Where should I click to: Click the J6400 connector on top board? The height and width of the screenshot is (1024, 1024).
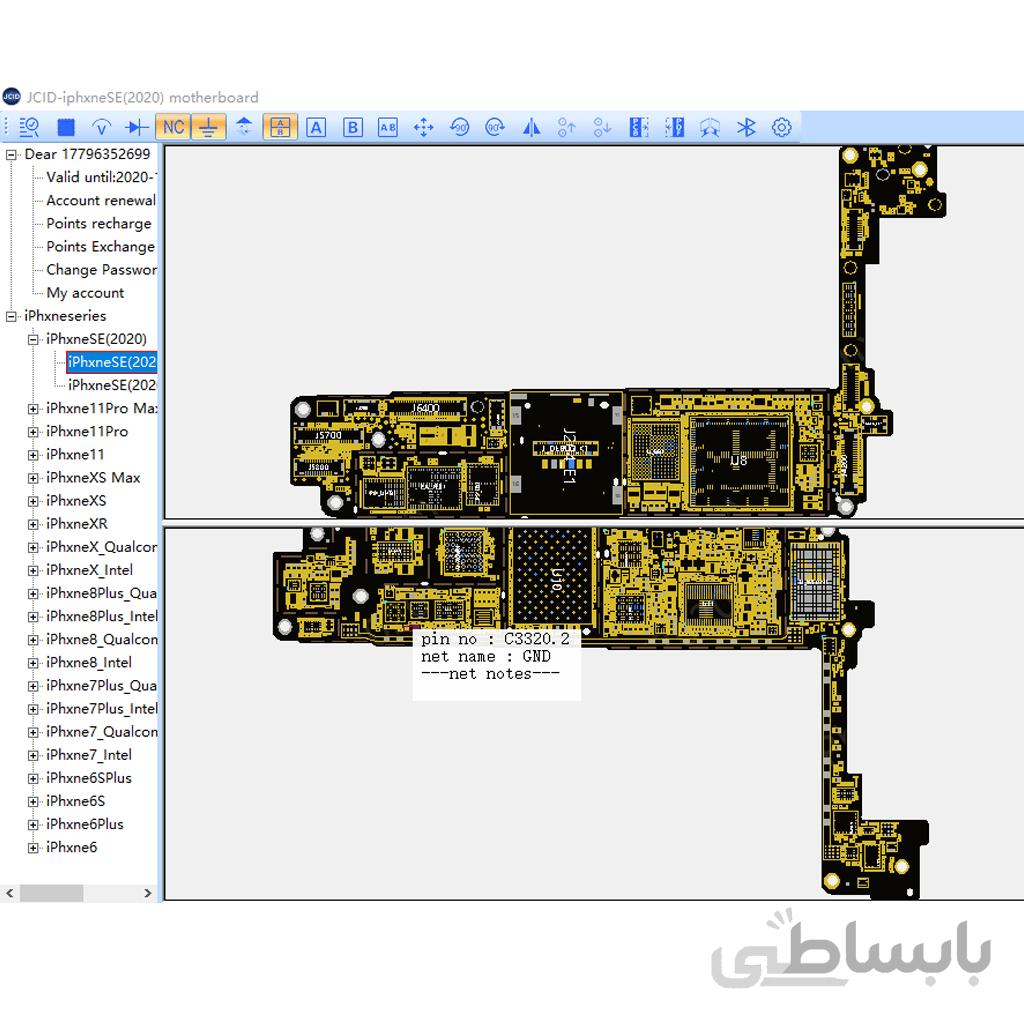pyautogui.click(x=426, y=409)
